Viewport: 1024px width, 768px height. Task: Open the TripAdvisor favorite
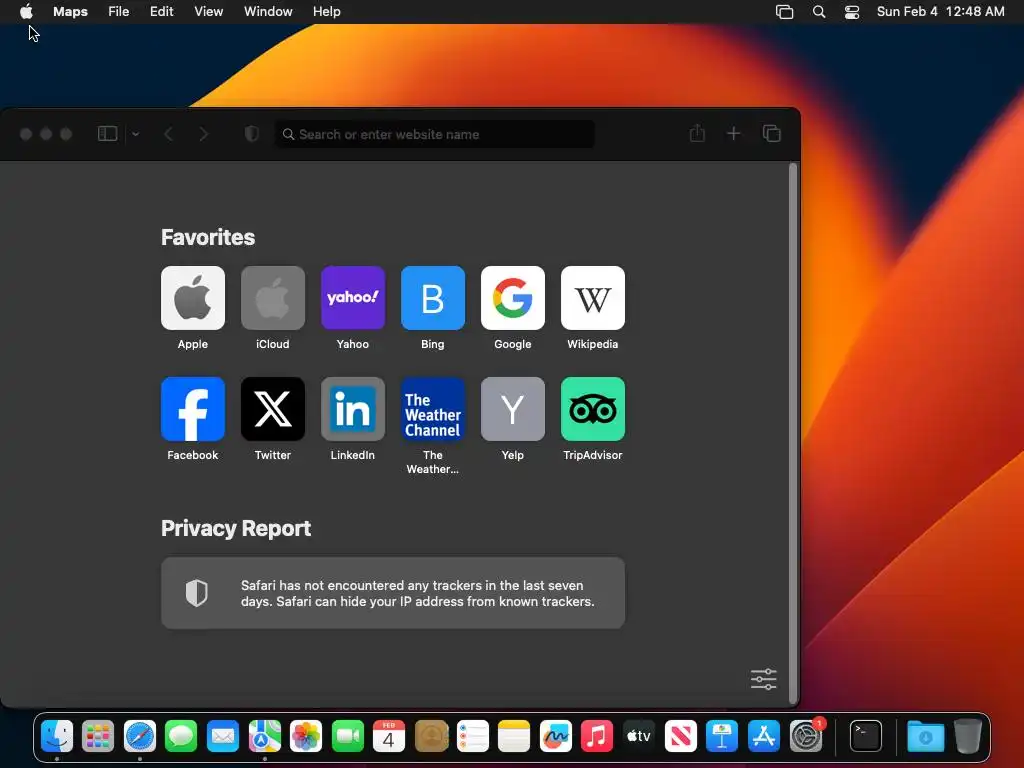[x=593, y=409]
